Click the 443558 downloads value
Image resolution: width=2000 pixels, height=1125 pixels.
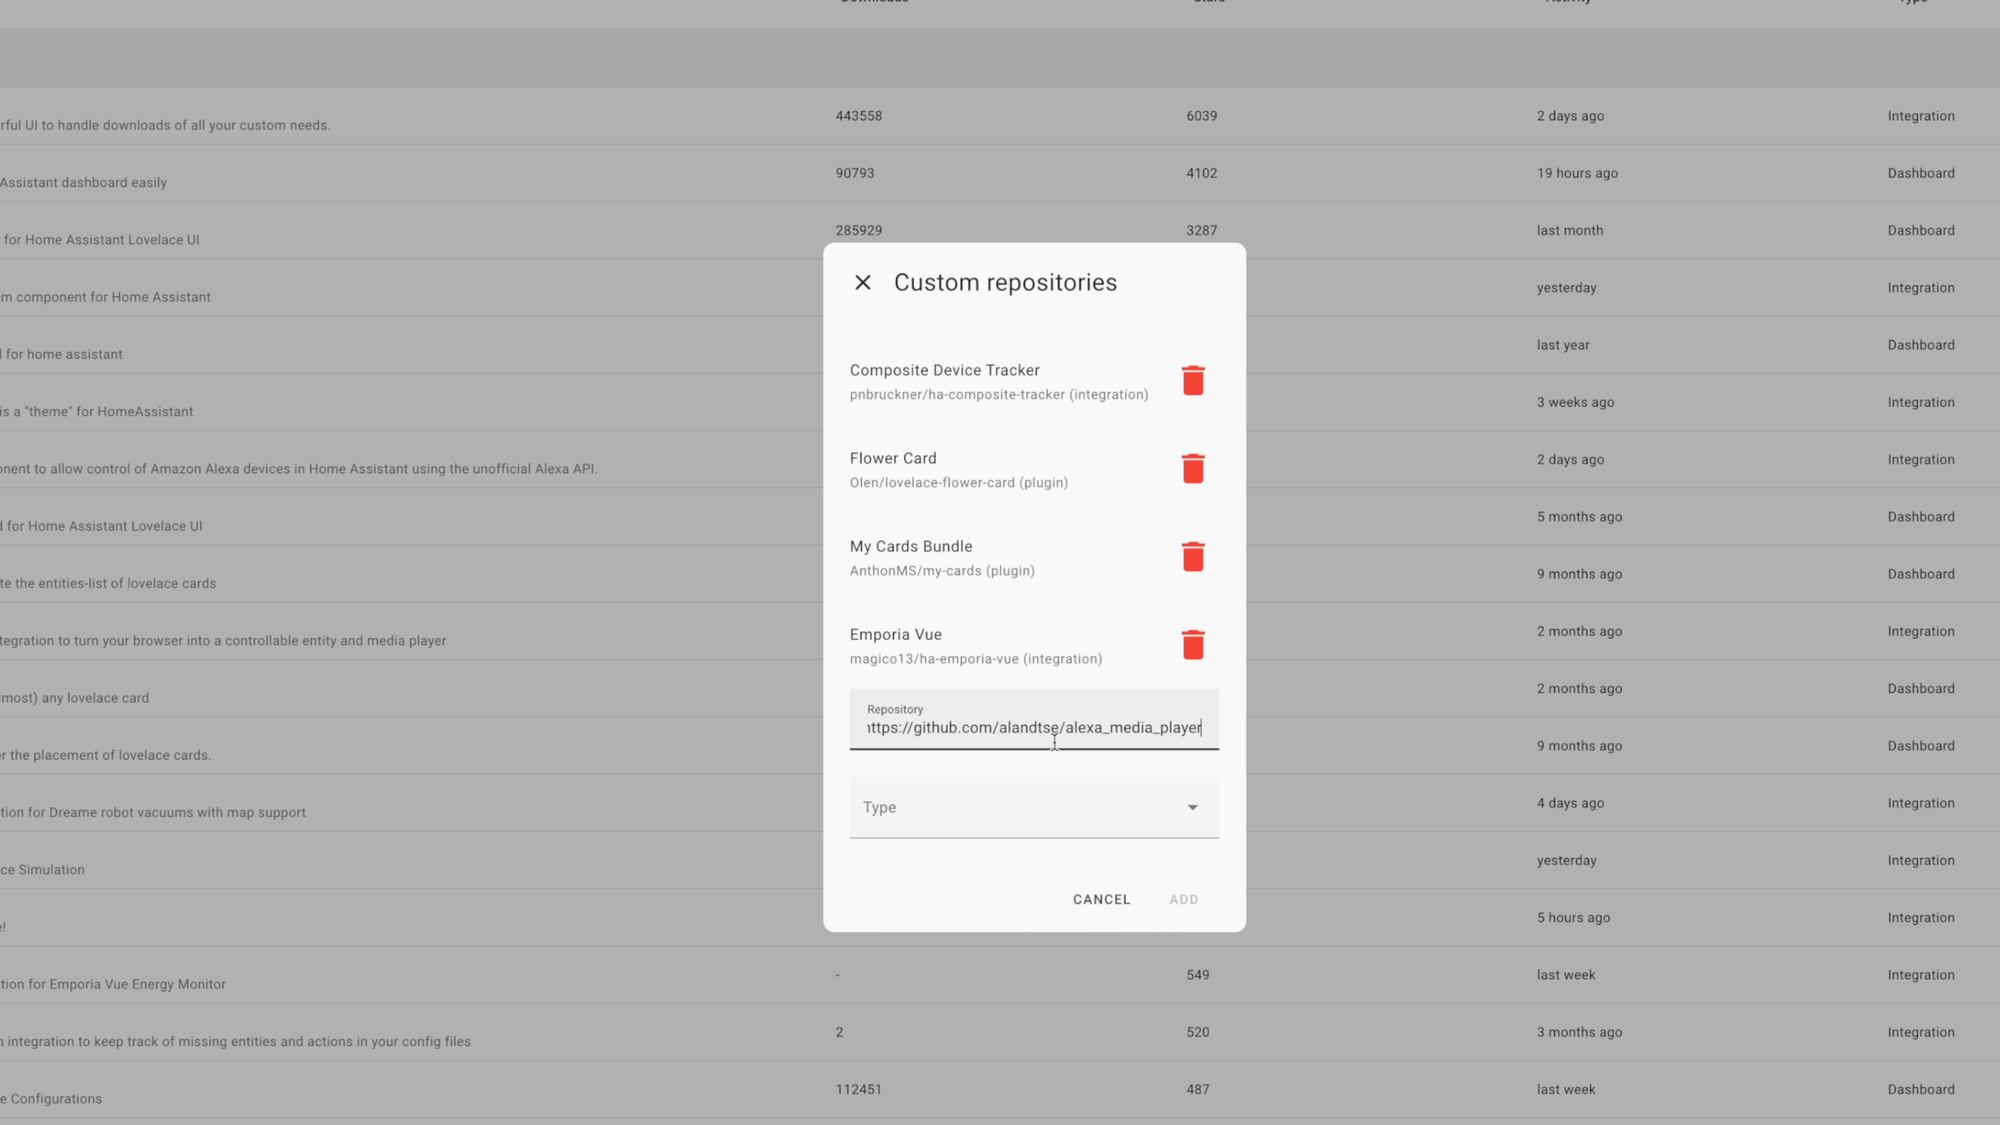859,116
